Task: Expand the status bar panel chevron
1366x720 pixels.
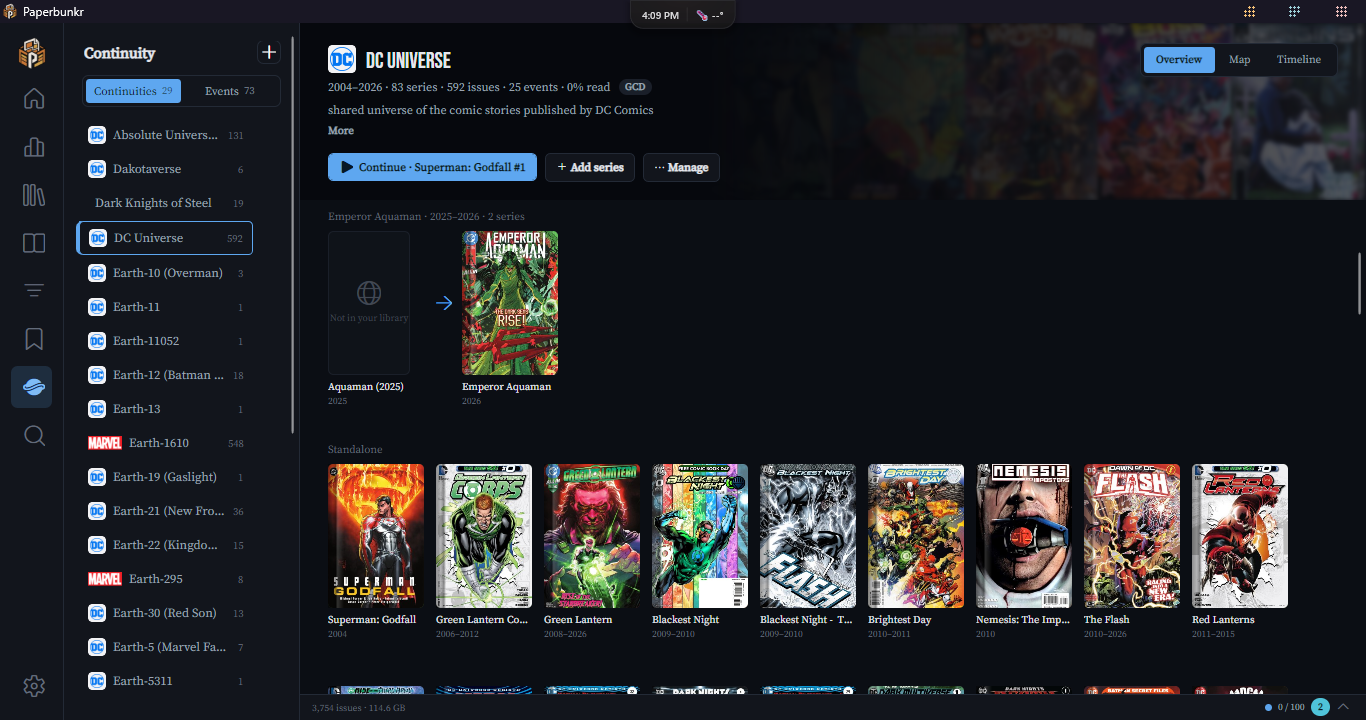Action: (x=1343, y=707)
